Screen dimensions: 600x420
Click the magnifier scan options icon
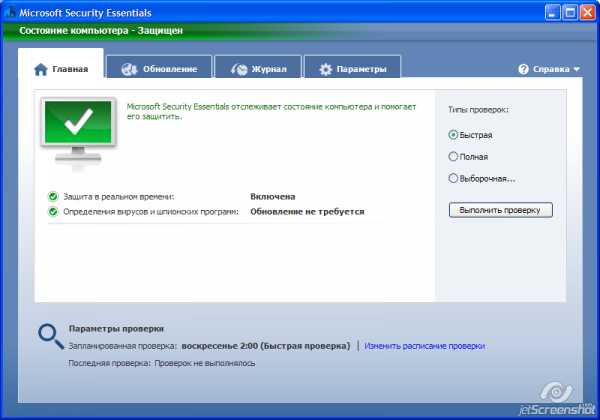pyautogui.click(x=51, y=336)
